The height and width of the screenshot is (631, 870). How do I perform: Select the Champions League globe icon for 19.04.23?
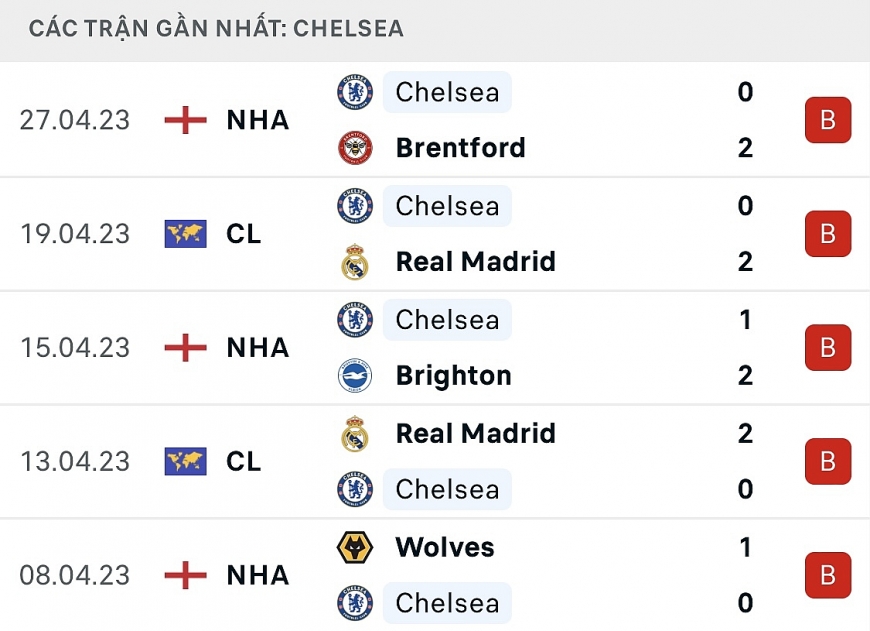click(x=185, y=234)
